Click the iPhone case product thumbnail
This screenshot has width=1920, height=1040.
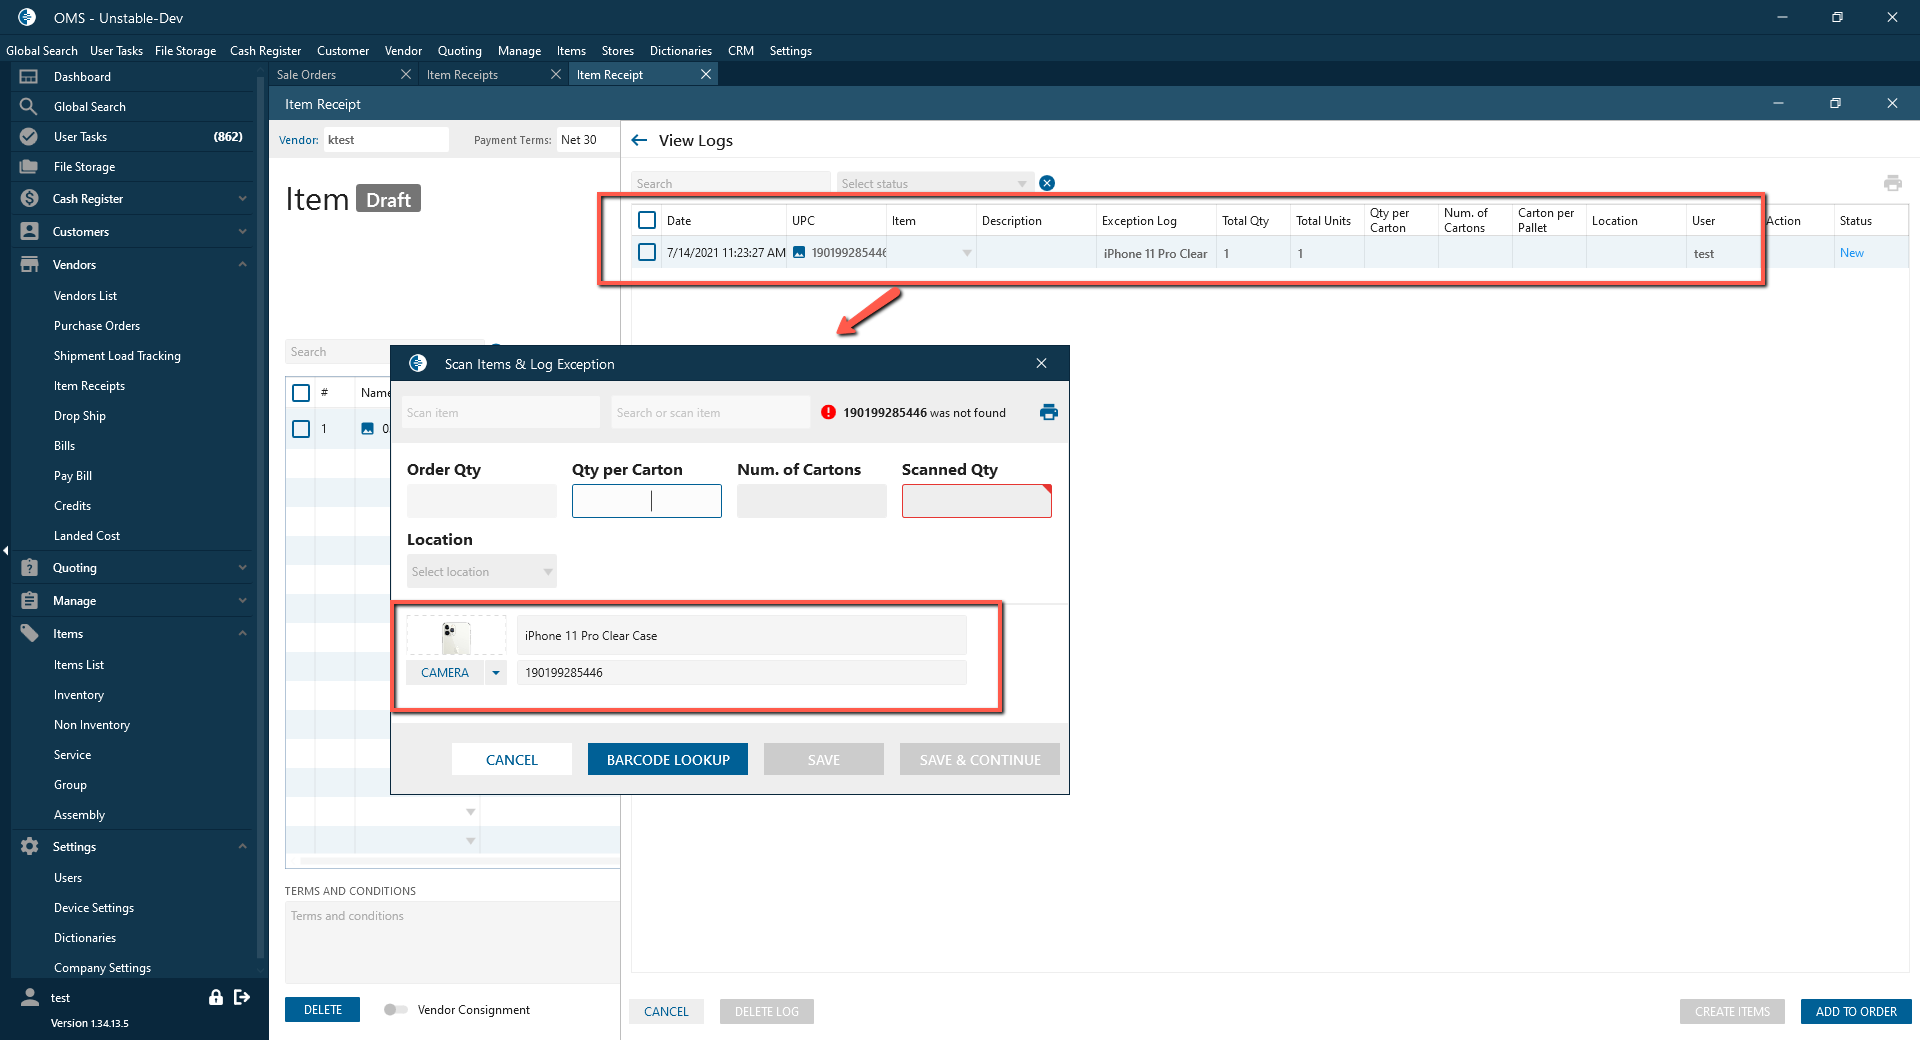tap(456, 636)
